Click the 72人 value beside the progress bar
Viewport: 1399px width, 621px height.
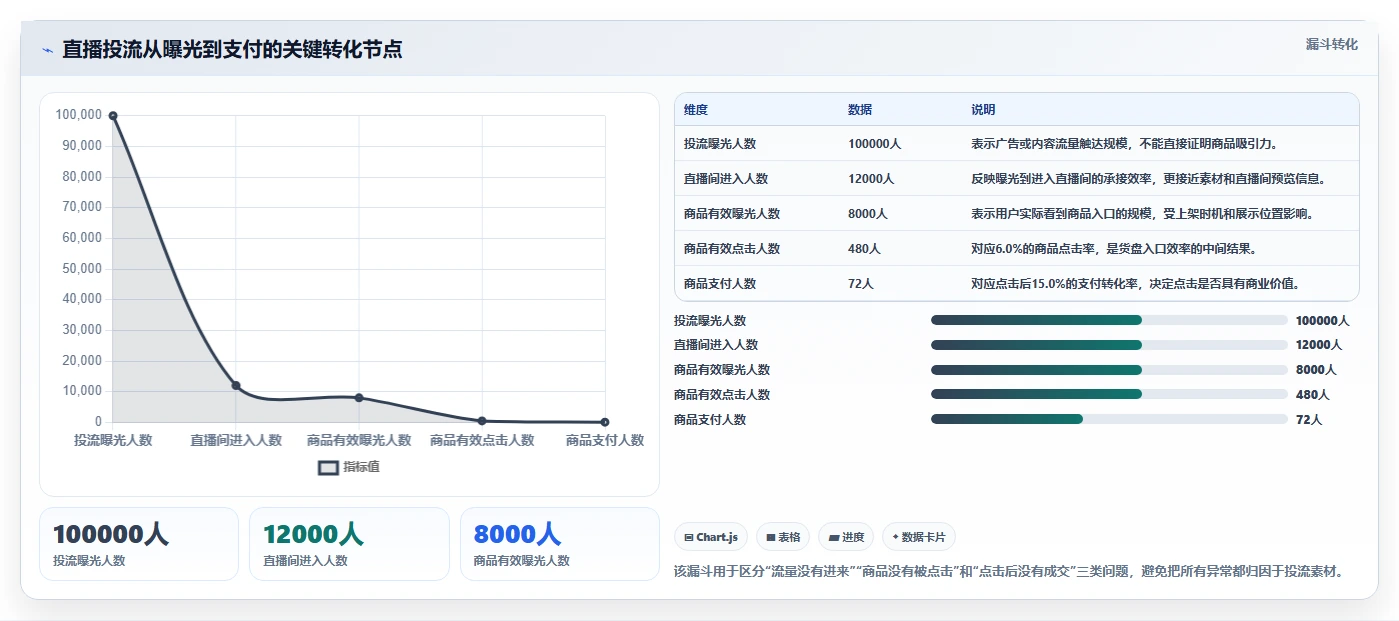pos(1309,420)
